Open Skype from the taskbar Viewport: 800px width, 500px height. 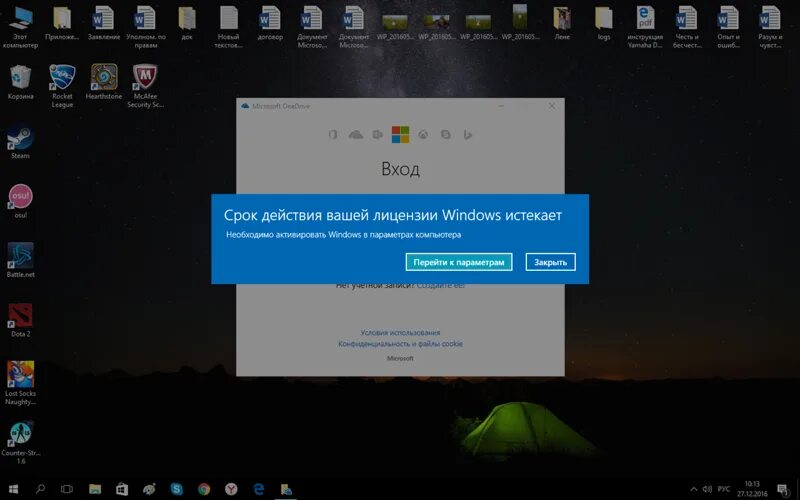tap(177, 489)
